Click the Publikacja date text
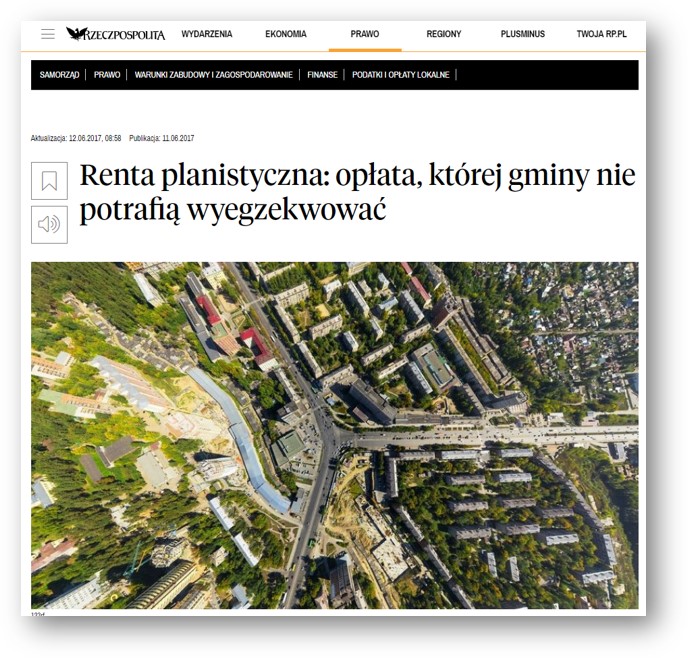Image resolution: width=688 pixels, height=658 pixels. click(x=161, y=138)
